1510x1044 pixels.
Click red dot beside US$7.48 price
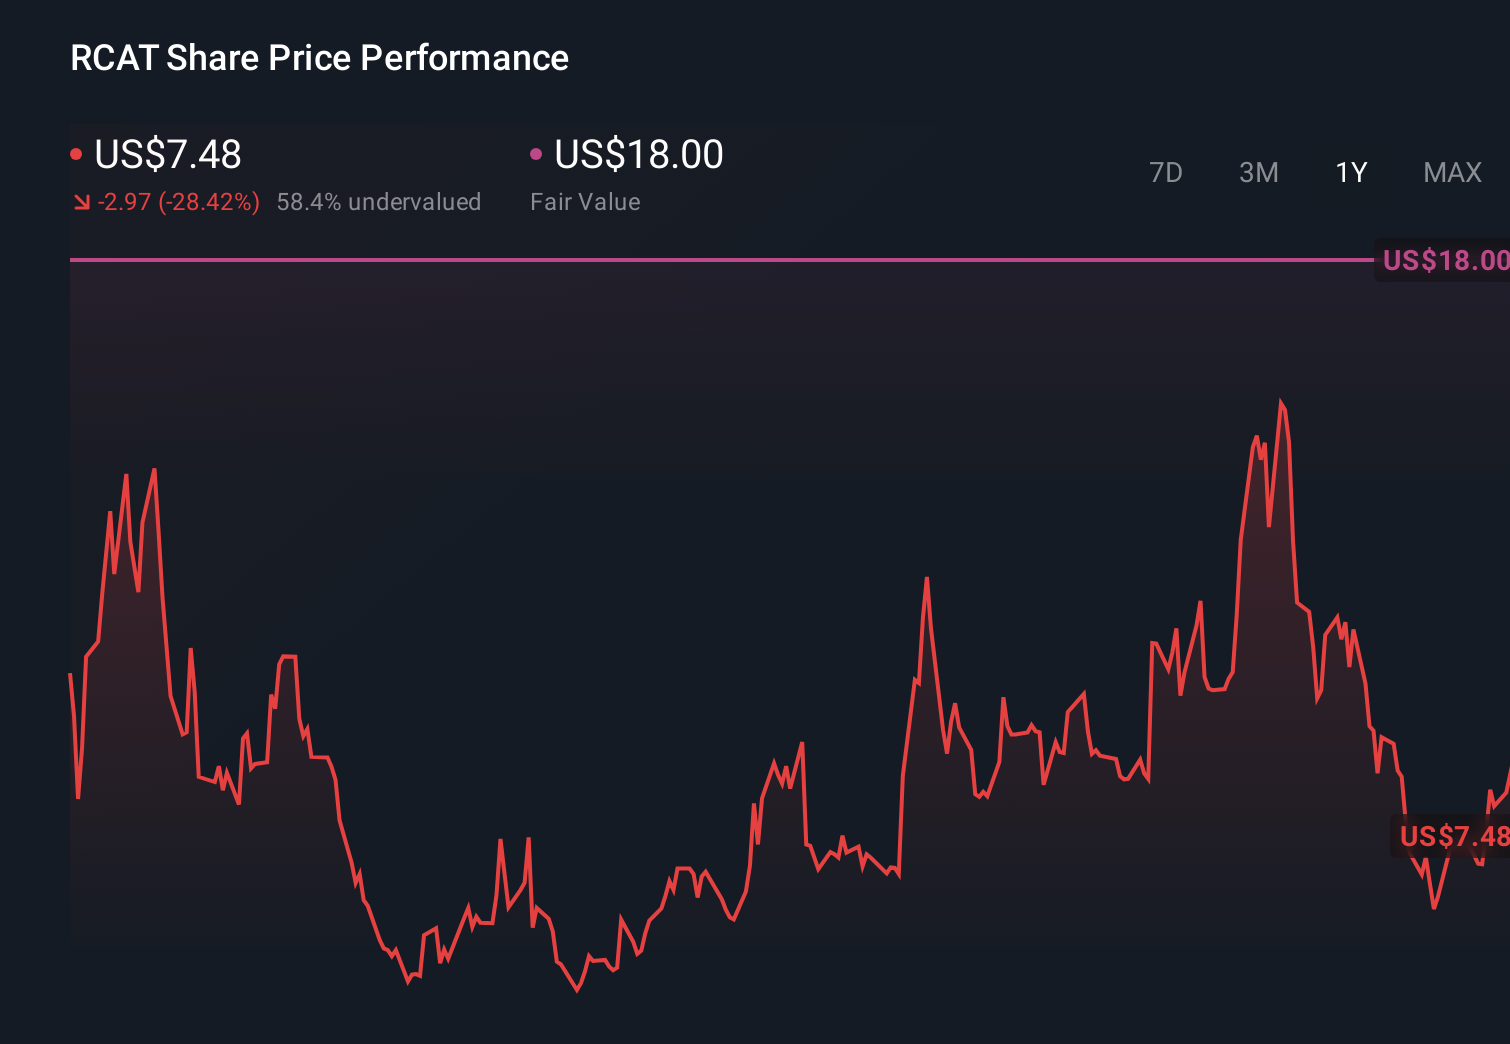[x=76, y=154]
